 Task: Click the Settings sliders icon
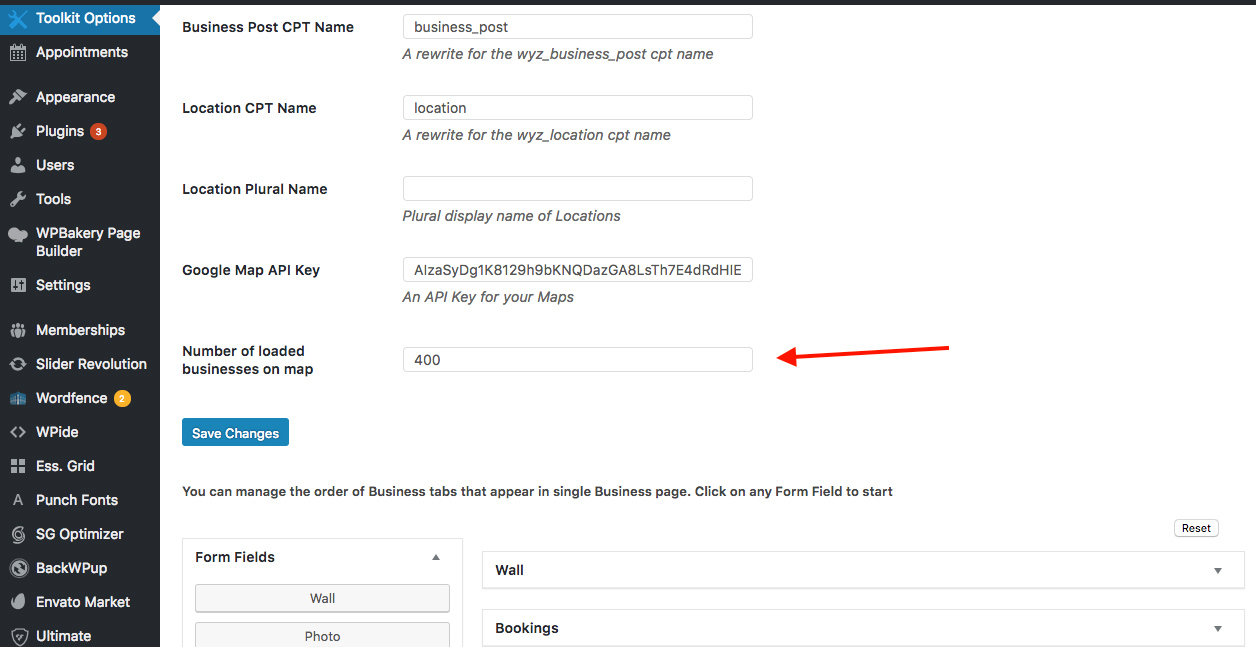(x=18, y=285)
